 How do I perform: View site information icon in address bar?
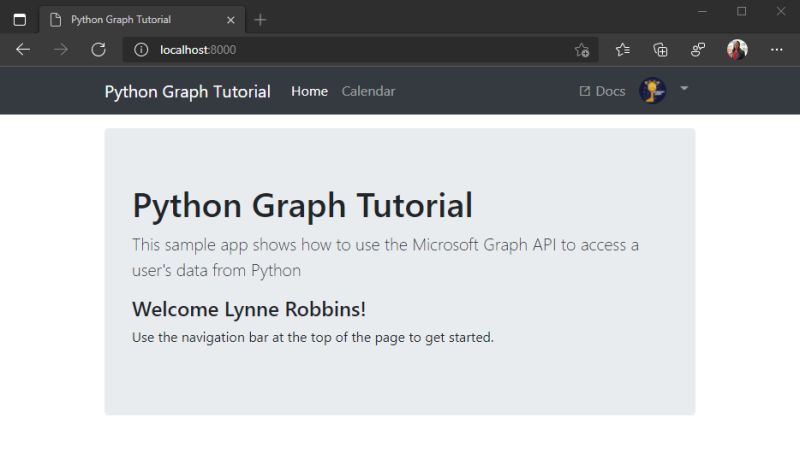click(141, 49)
